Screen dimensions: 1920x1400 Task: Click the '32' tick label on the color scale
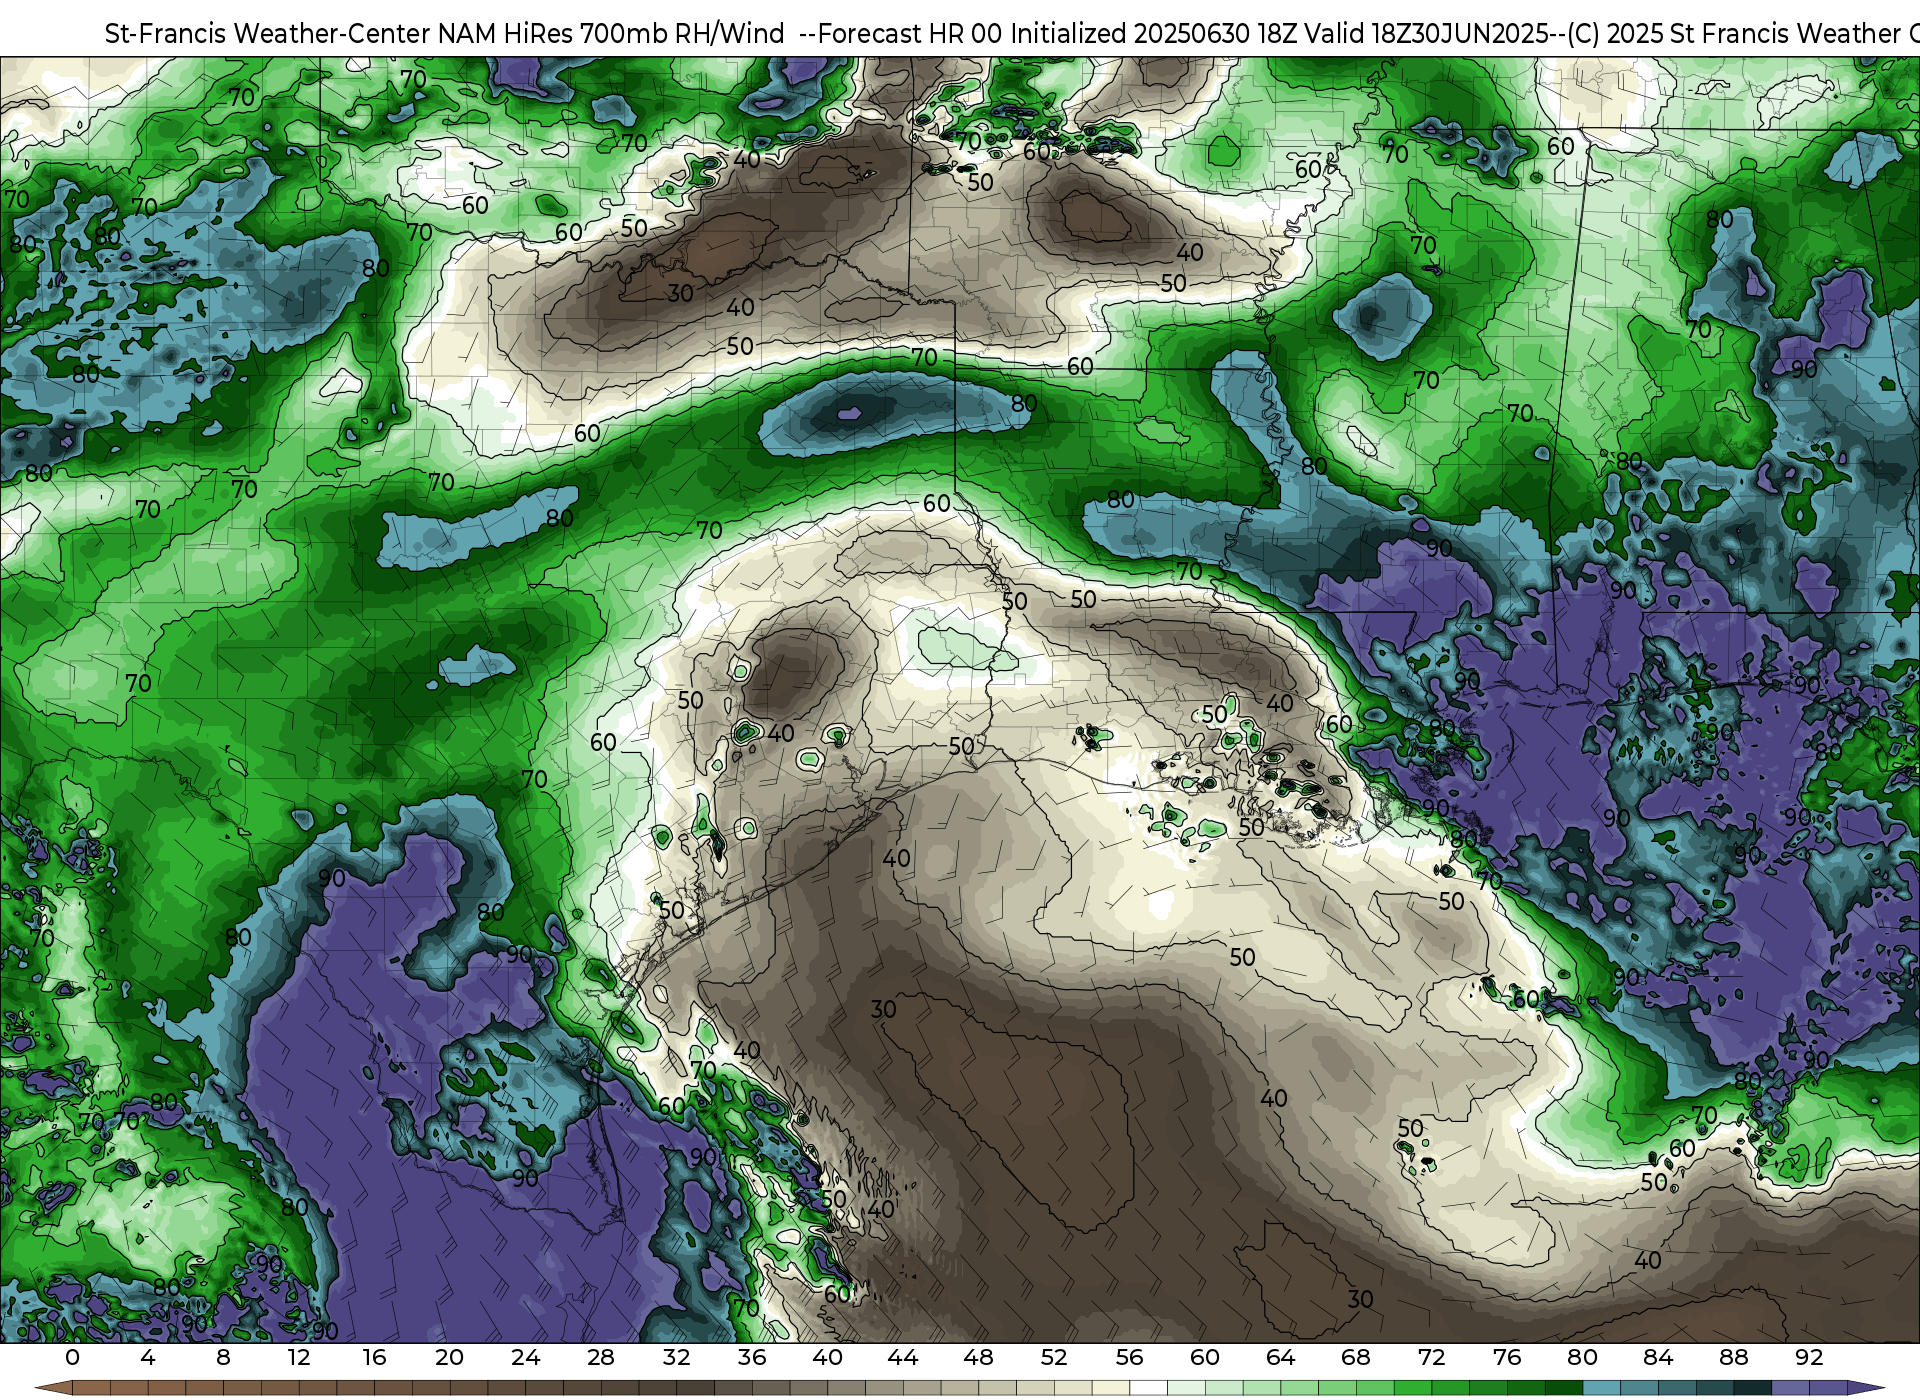676,1357
